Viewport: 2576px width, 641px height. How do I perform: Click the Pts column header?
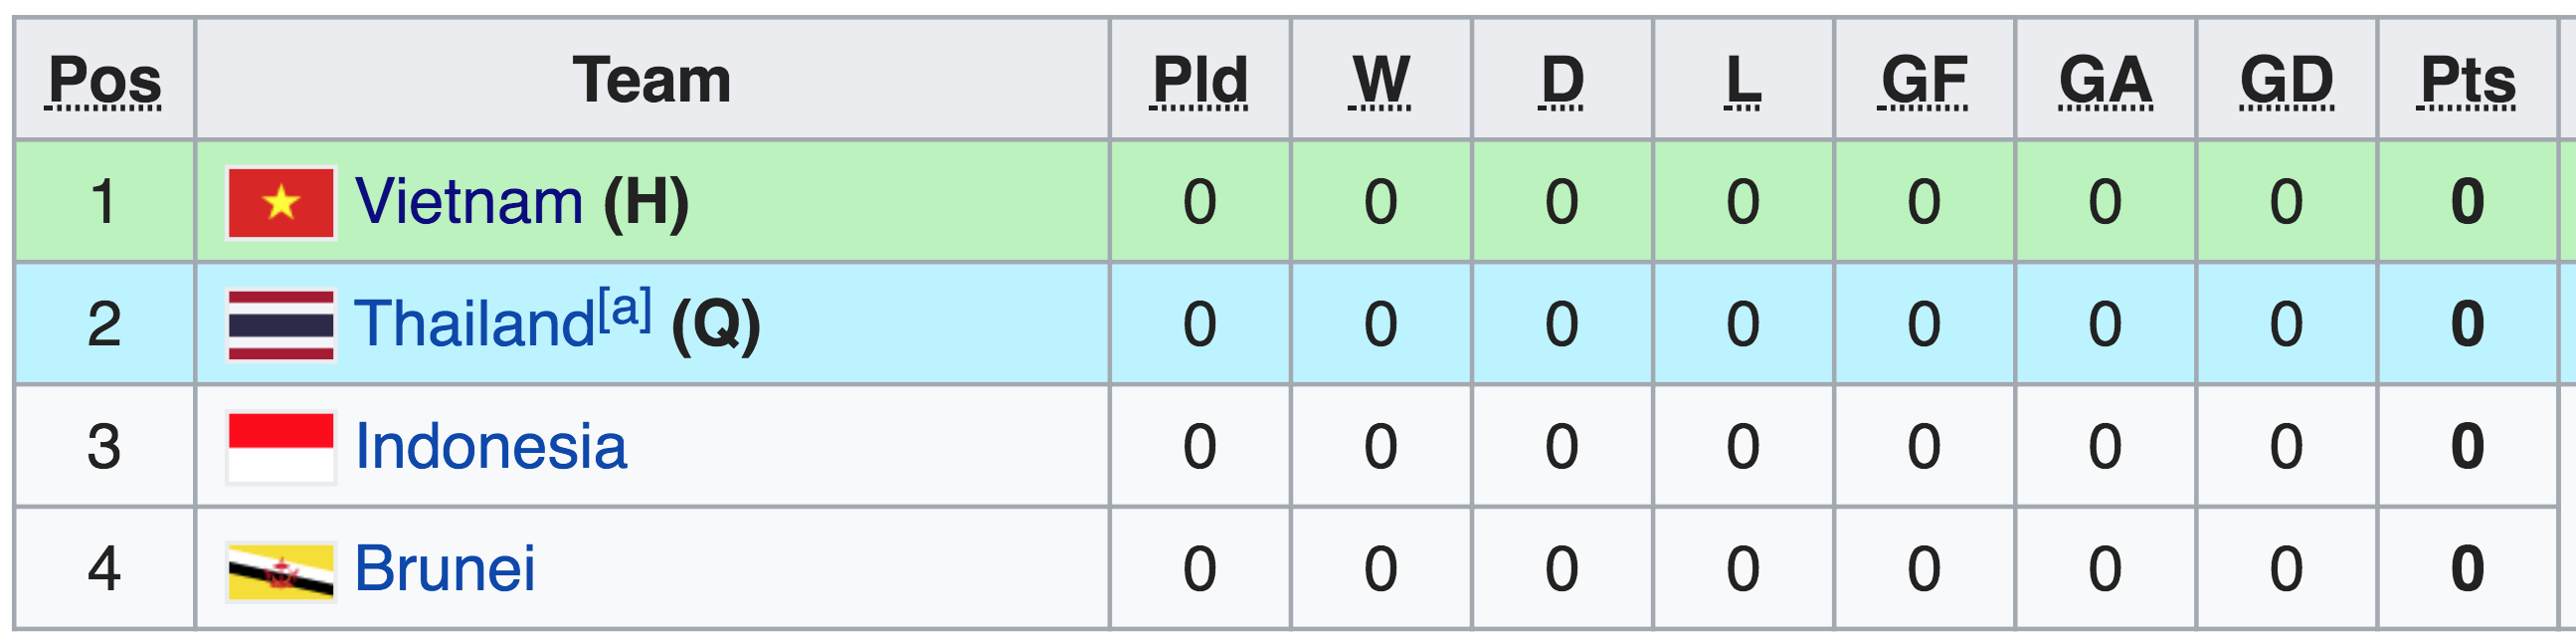click(2467, 80)
